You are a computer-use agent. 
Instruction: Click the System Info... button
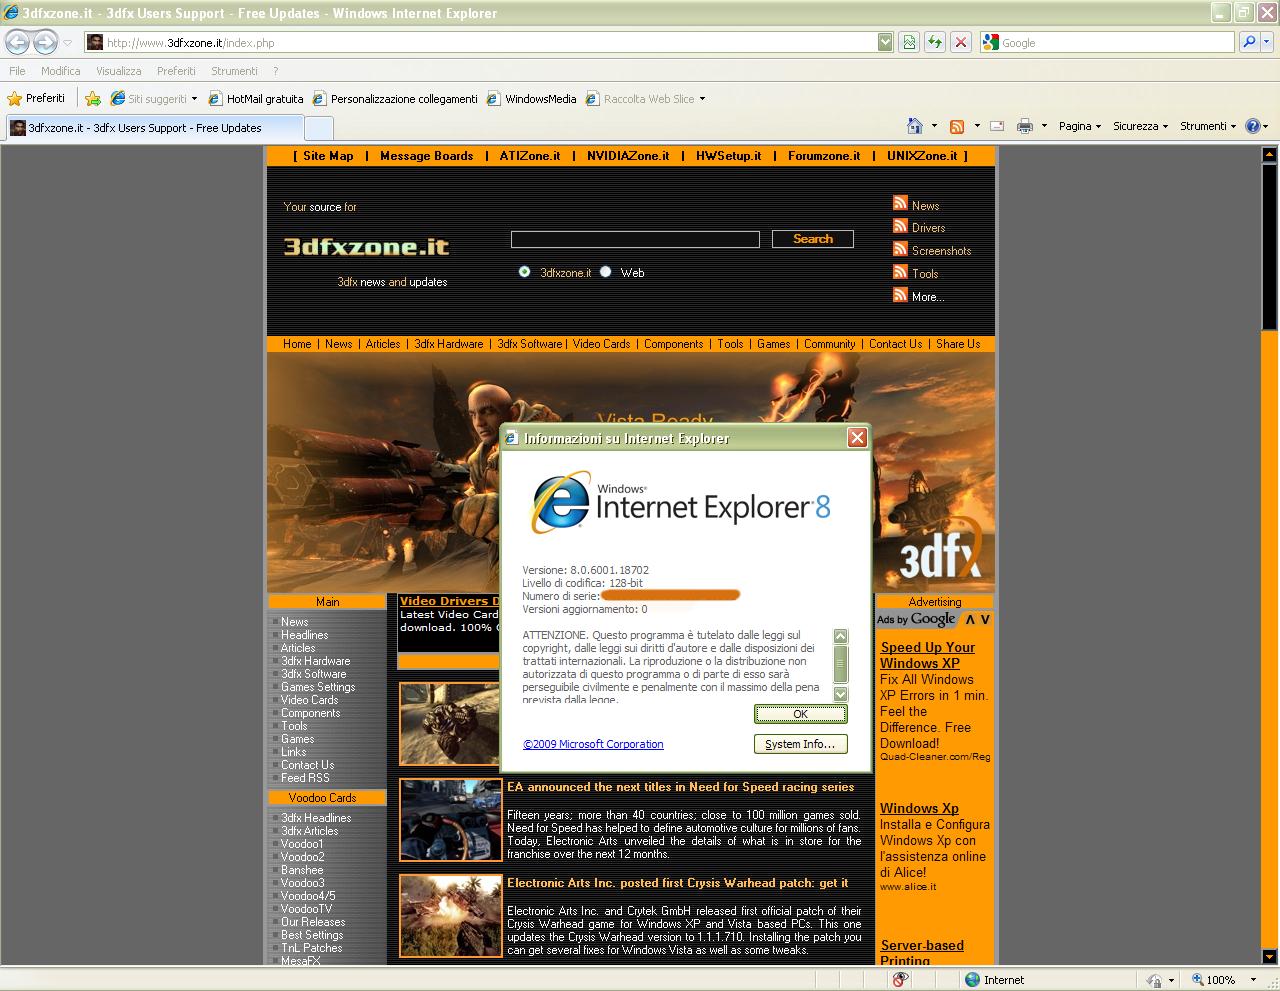point(800,744)
